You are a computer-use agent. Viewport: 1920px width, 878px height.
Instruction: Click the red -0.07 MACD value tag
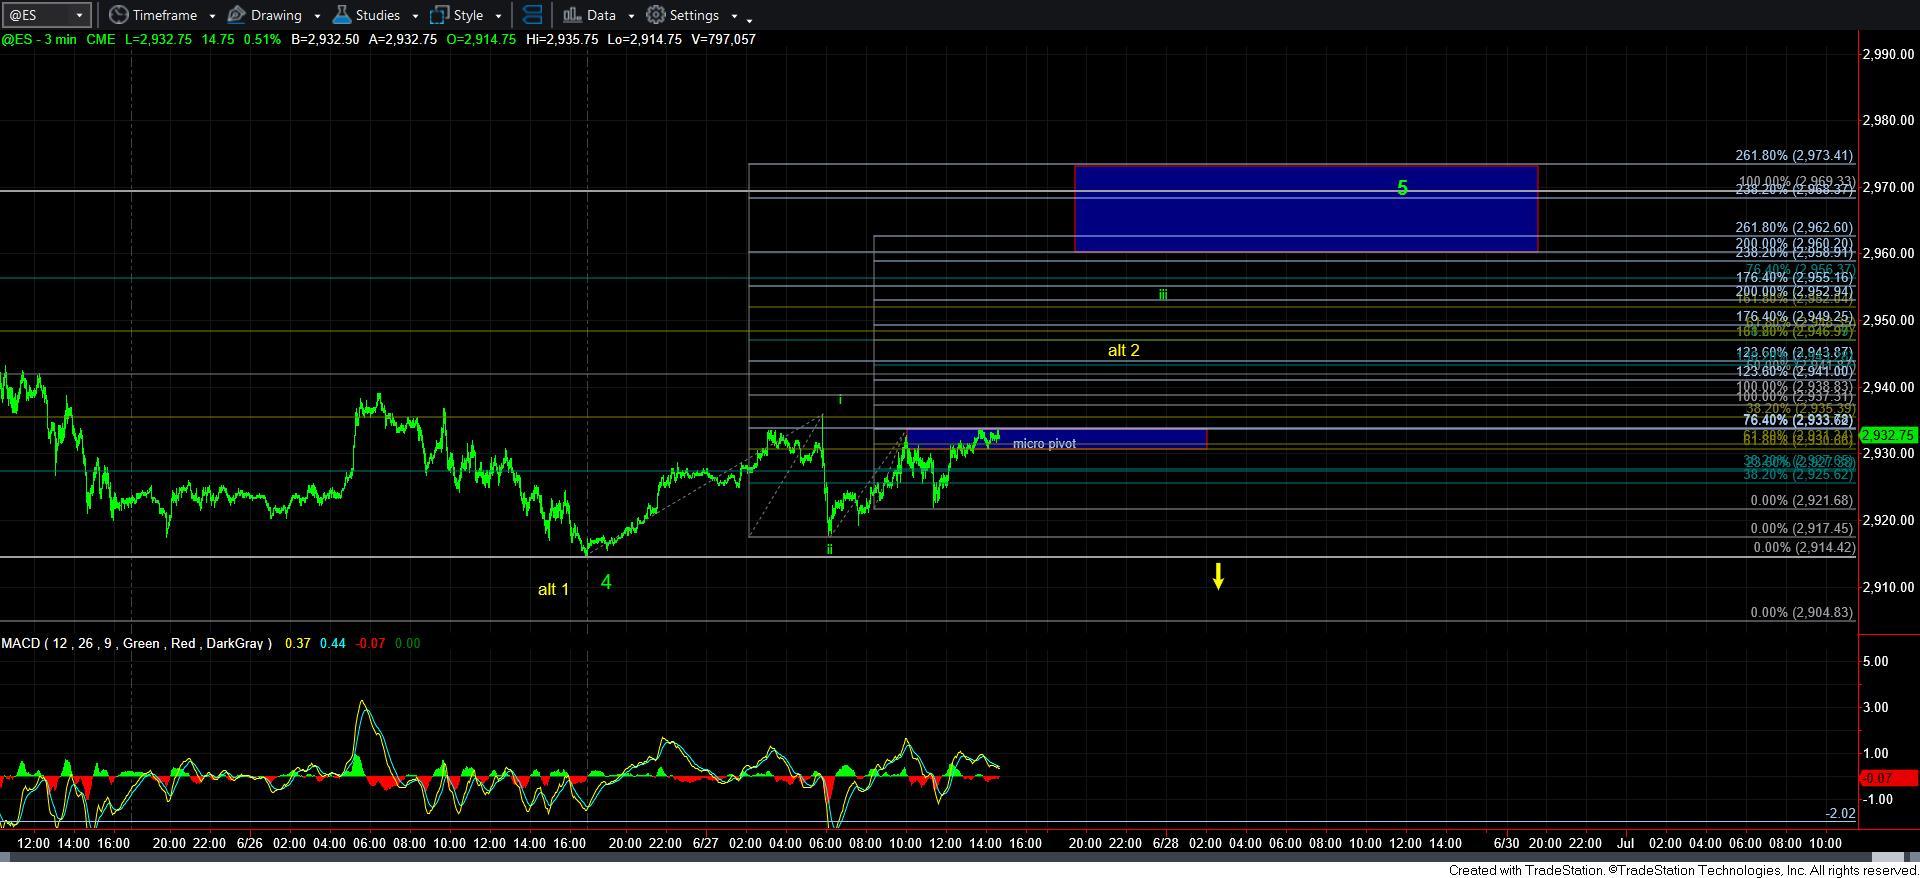(x=1888, y=777)
